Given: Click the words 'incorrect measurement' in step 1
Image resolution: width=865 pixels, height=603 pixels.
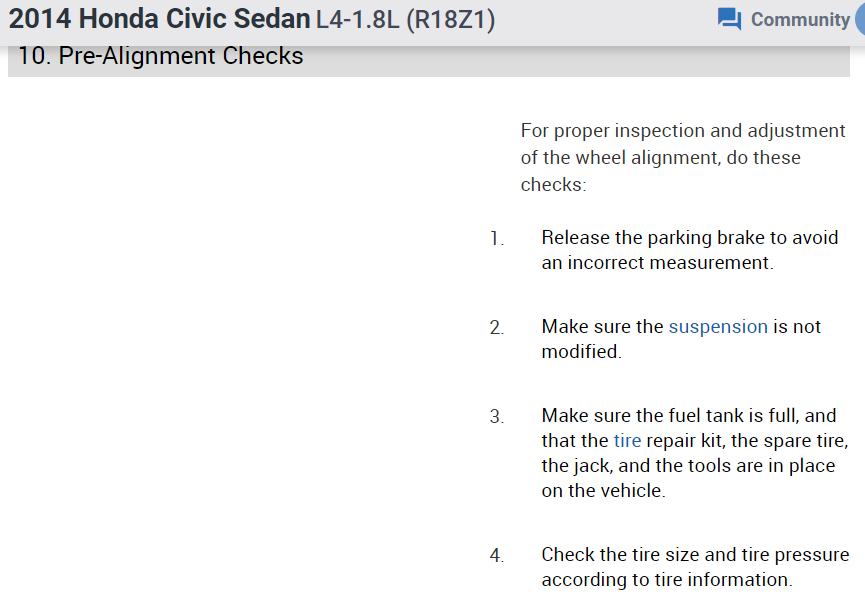Looking at the screenshot, I should click(670, 263).
